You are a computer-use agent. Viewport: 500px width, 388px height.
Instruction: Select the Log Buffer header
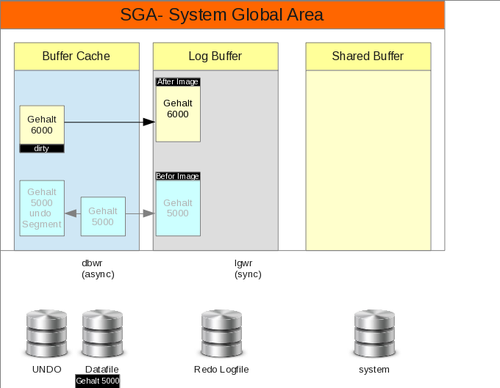click(x=216, y=56)
